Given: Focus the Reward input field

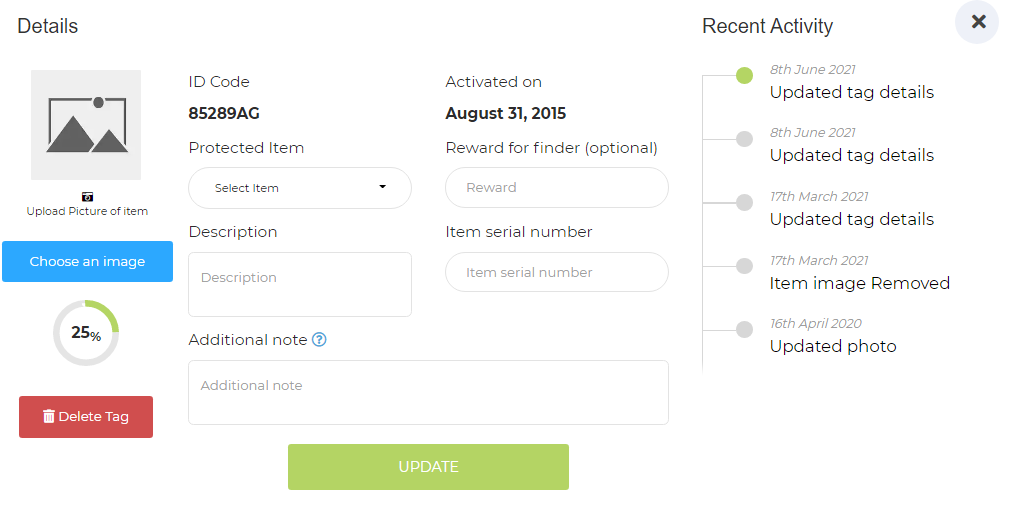Looking at the screenshot, I should (x=556, y=188).
